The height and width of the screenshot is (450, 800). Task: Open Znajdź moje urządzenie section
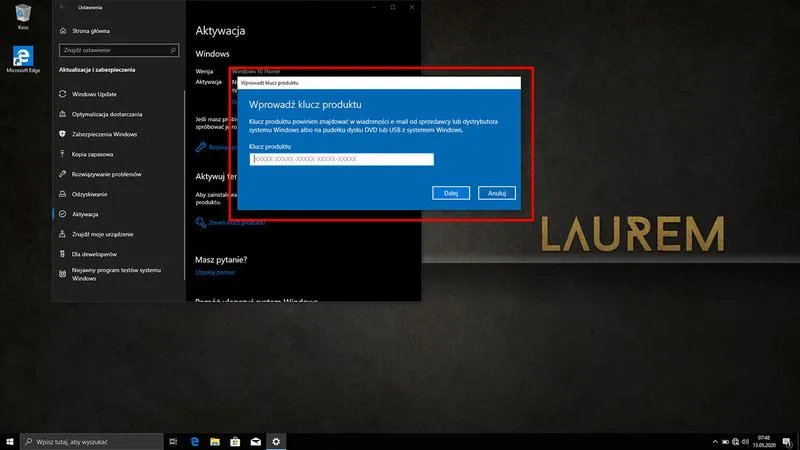pos(102,234)
